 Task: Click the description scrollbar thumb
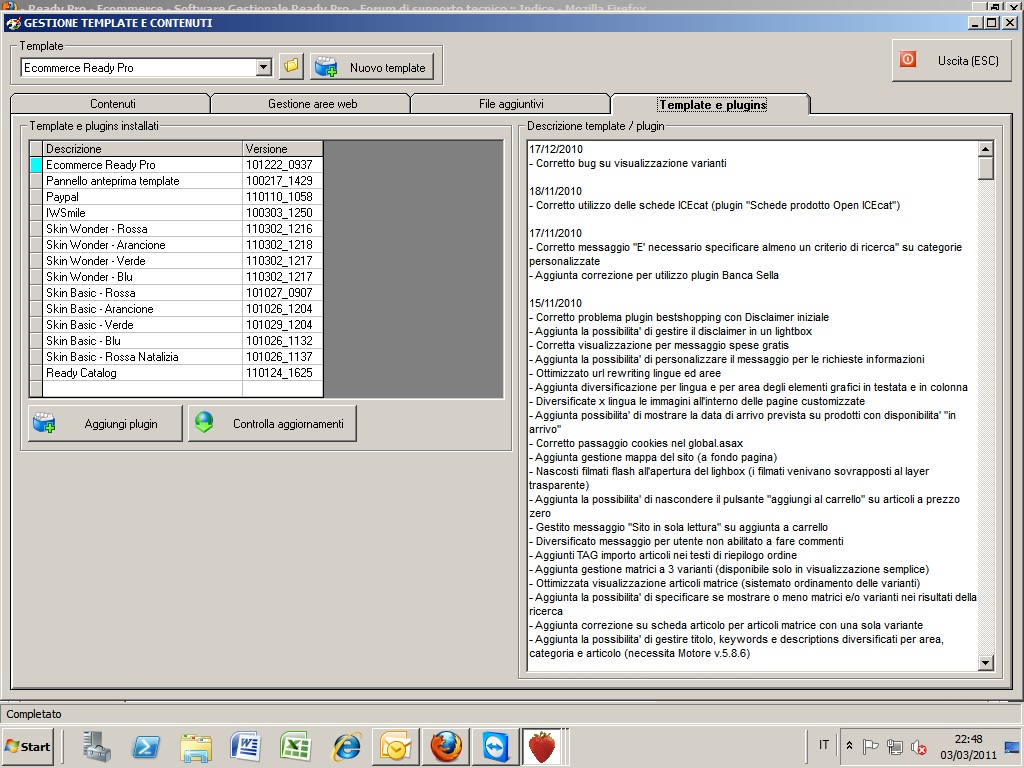pyautogui.click(x=986, y=168)
